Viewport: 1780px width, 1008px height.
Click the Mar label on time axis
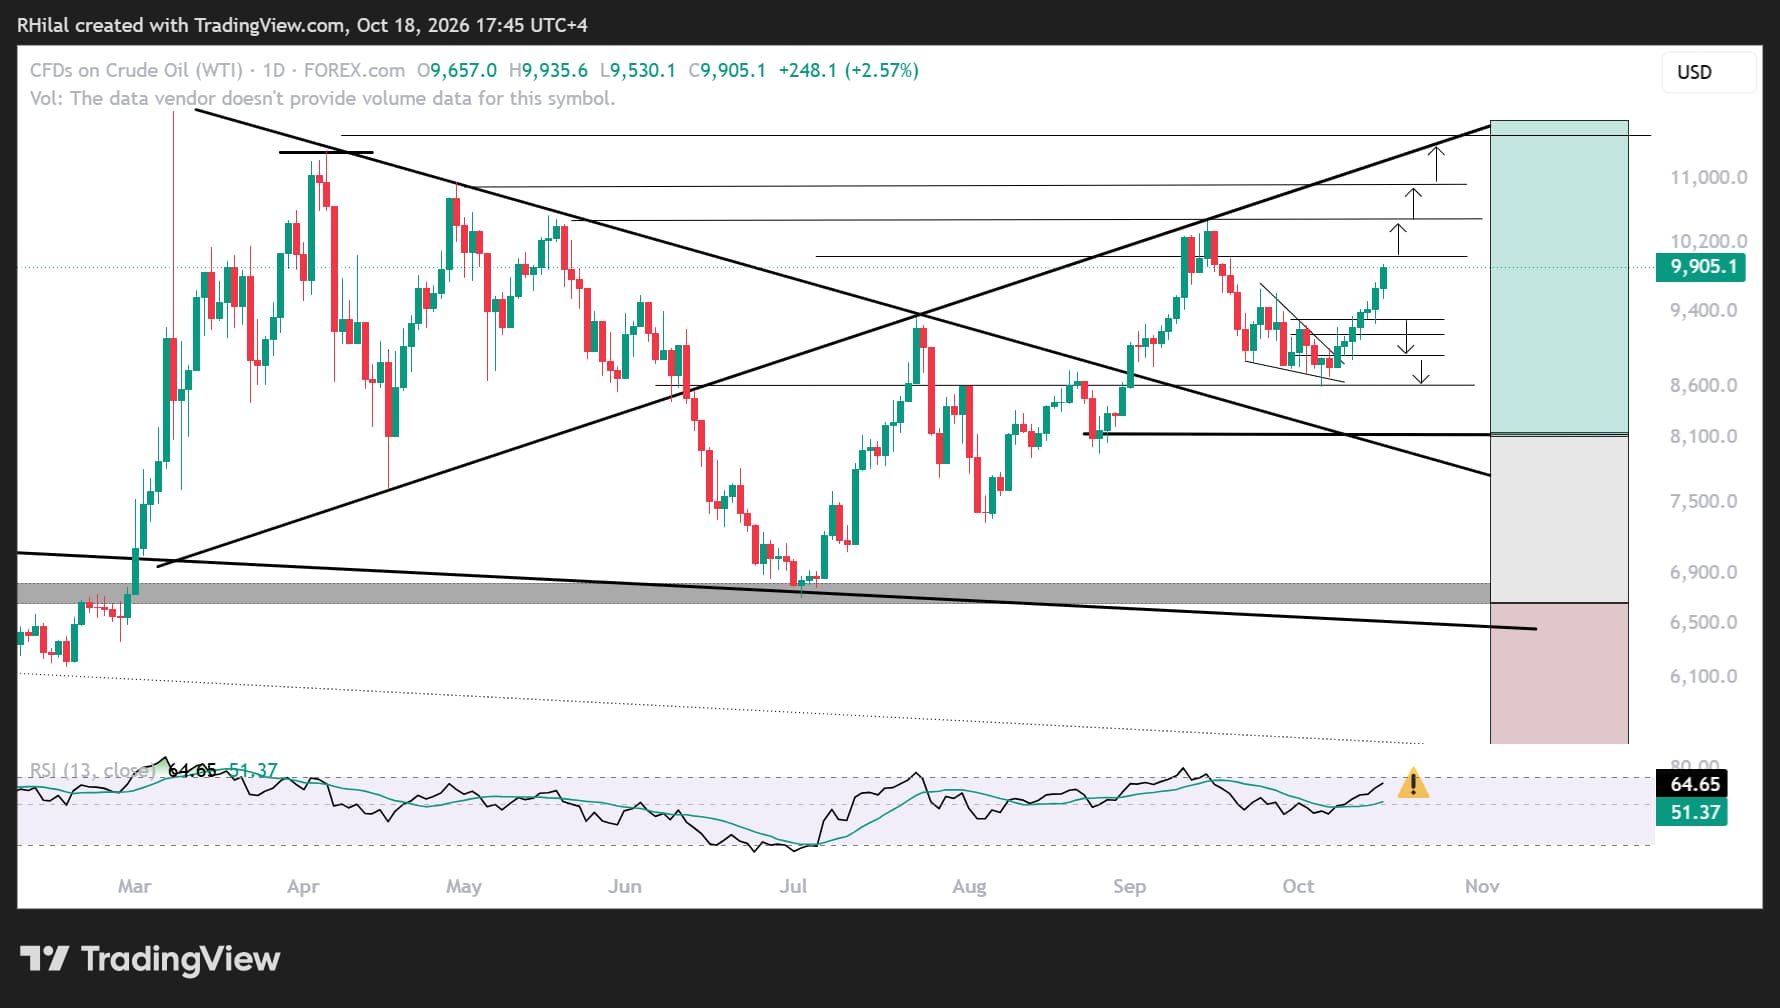pos(135,886)
